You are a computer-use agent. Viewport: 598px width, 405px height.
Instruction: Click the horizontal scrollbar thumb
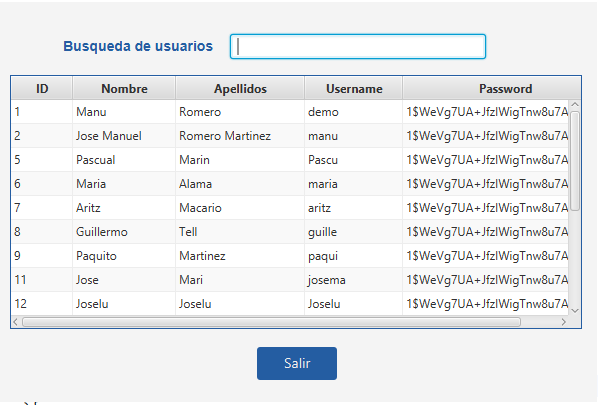pos(272,322)
